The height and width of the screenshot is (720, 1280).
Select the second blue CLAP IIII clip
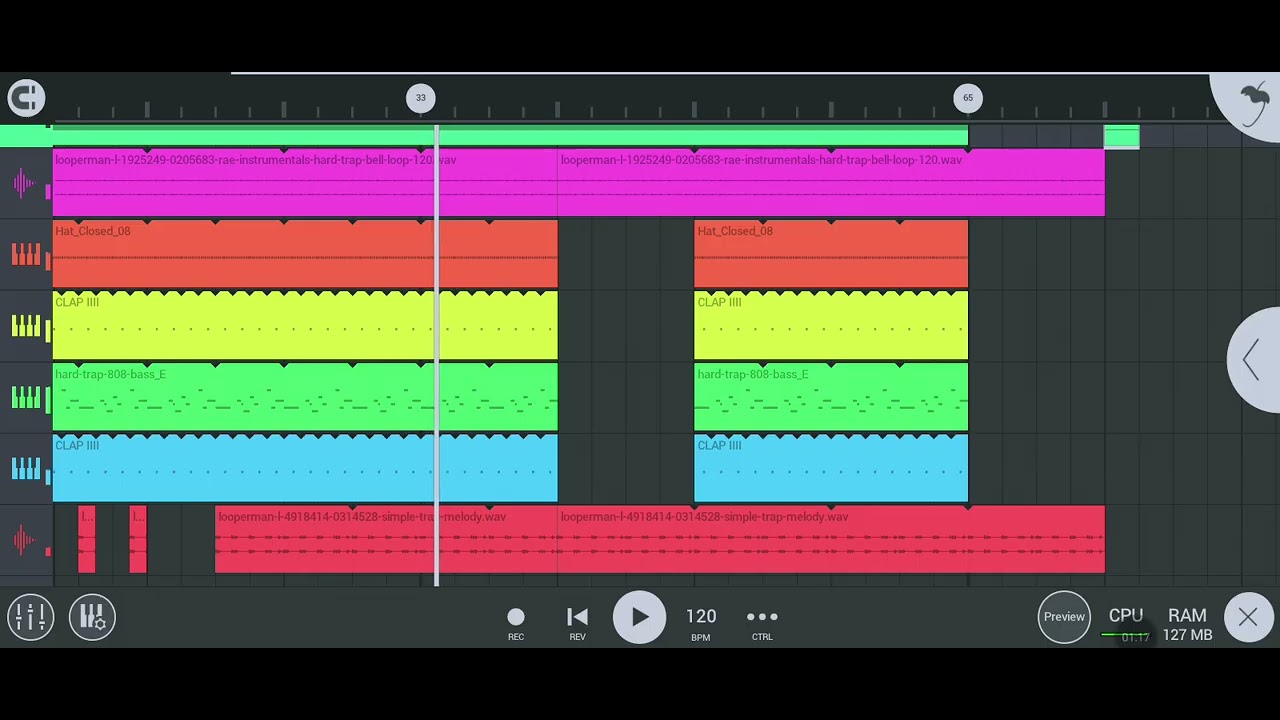click(x=831, y=469)
